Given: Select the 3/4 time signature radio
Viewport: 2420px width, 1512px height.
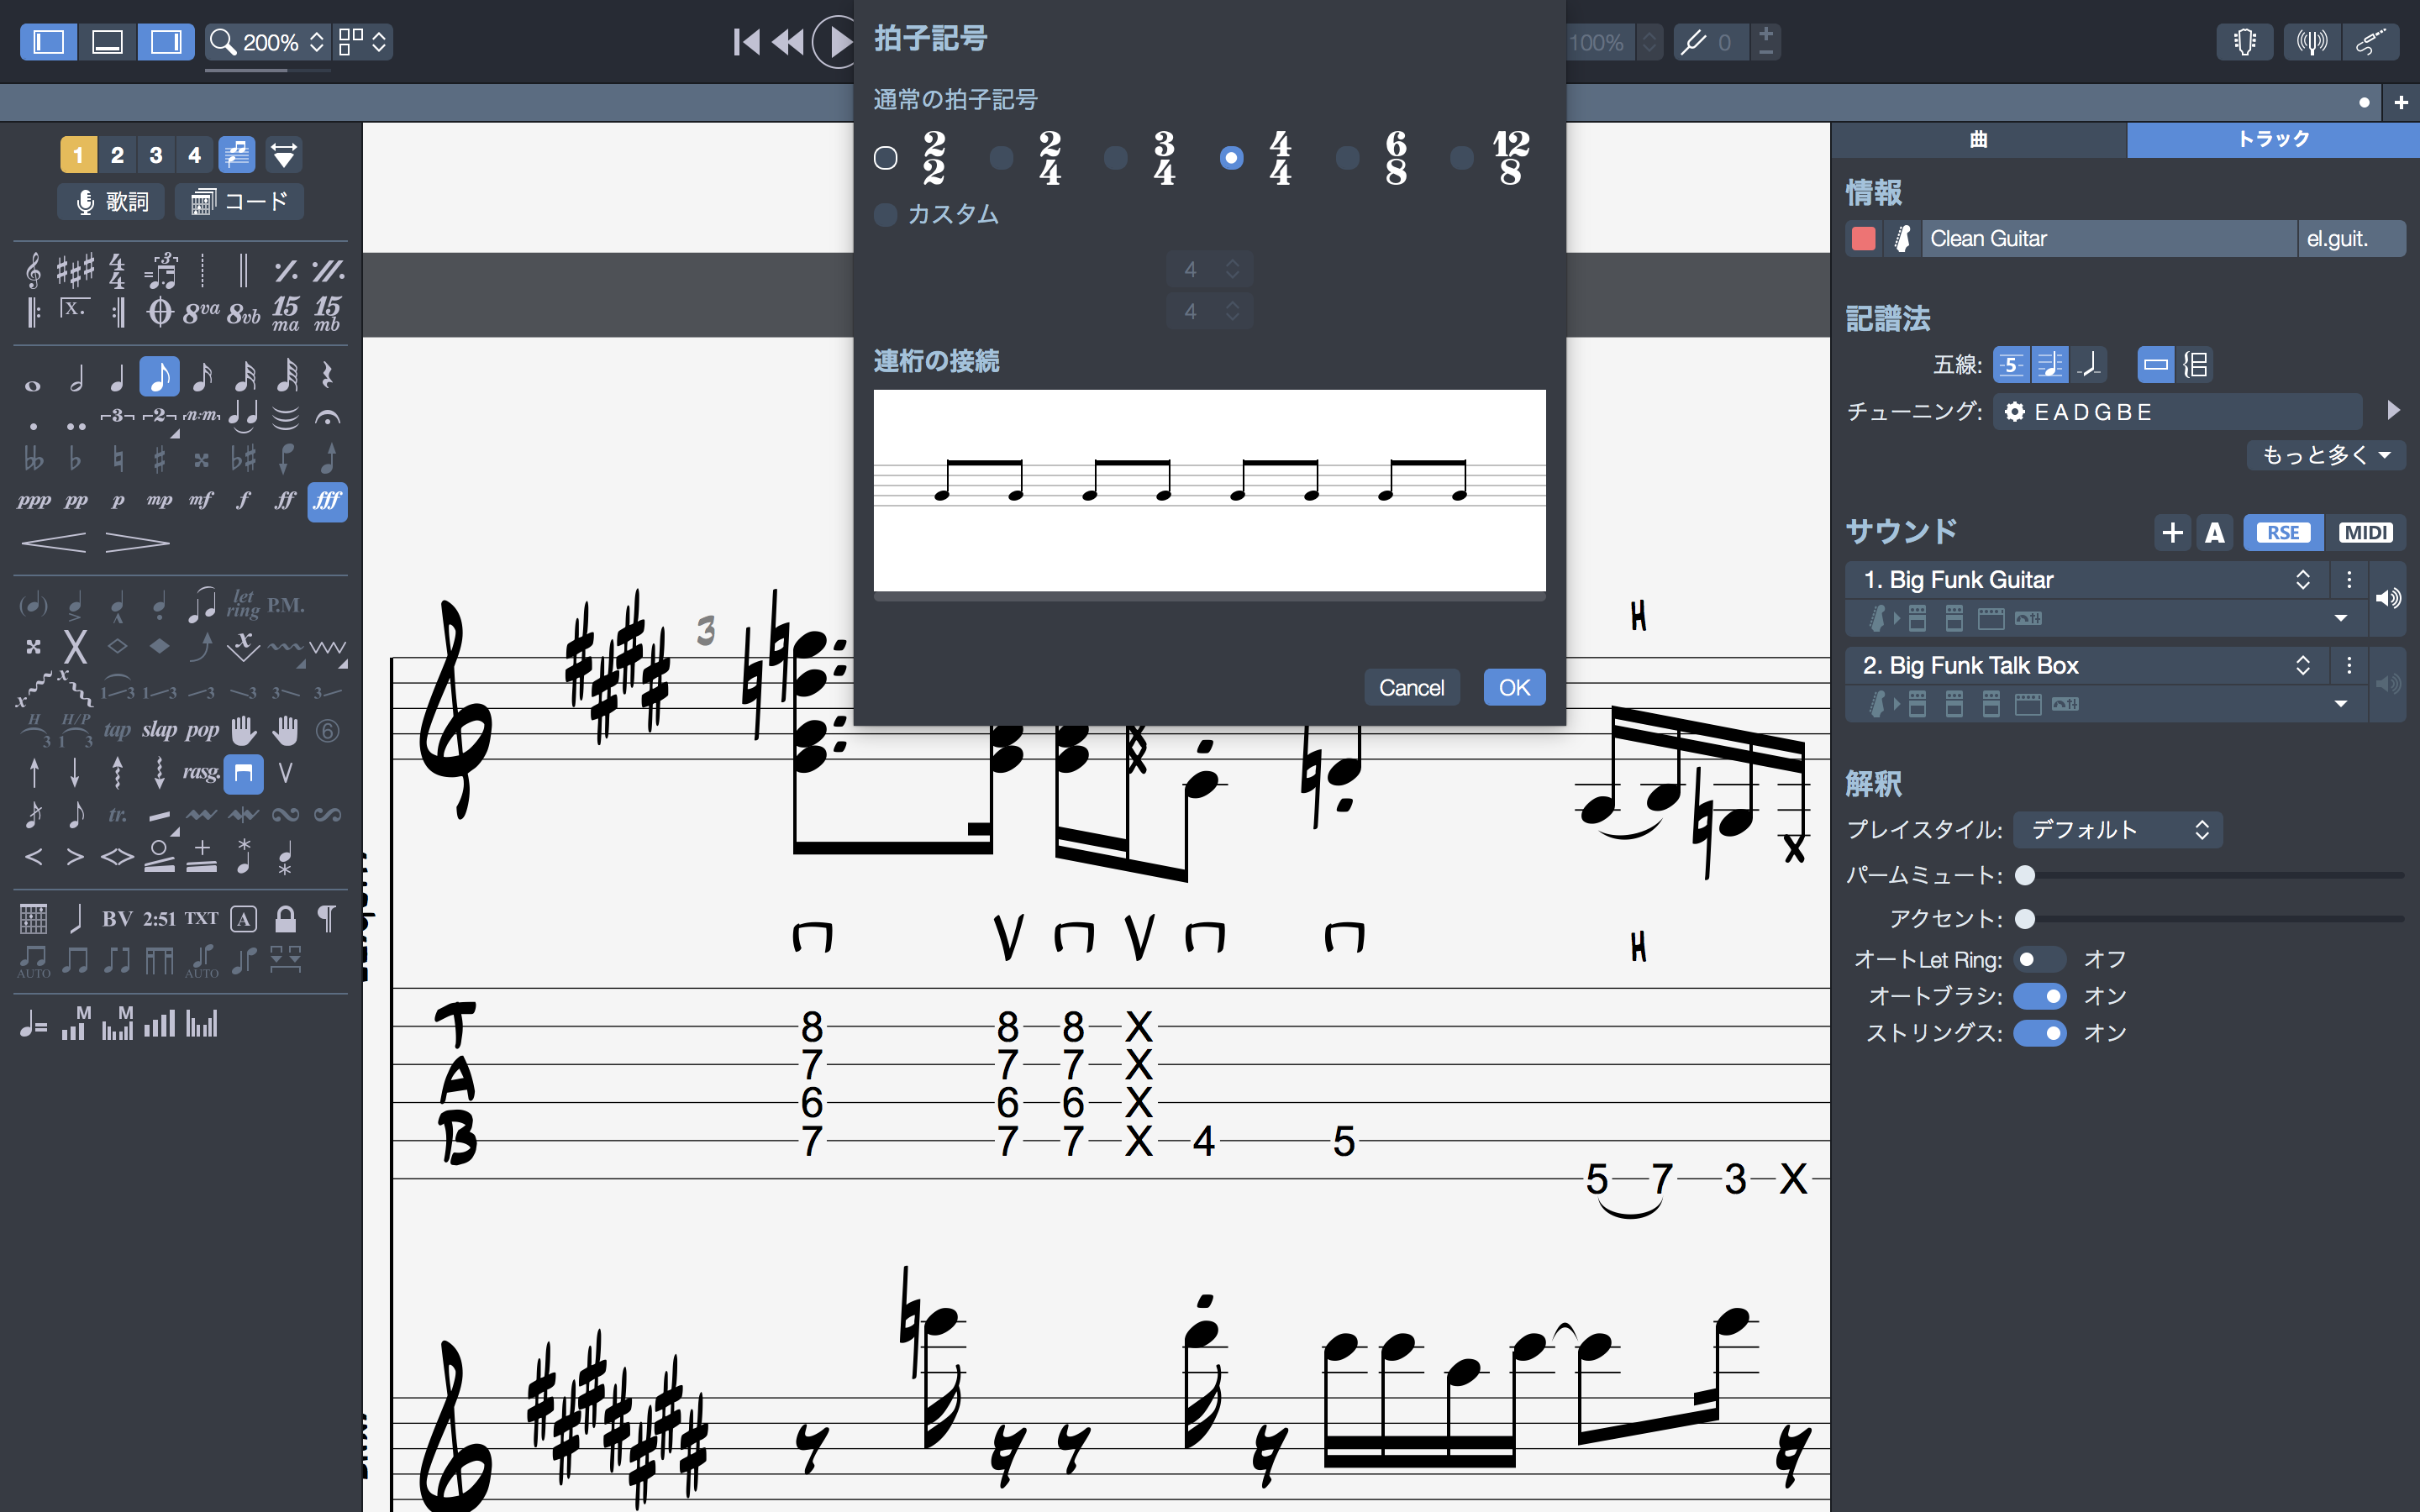Looking at the screenshot, I should click(1116, 158).
